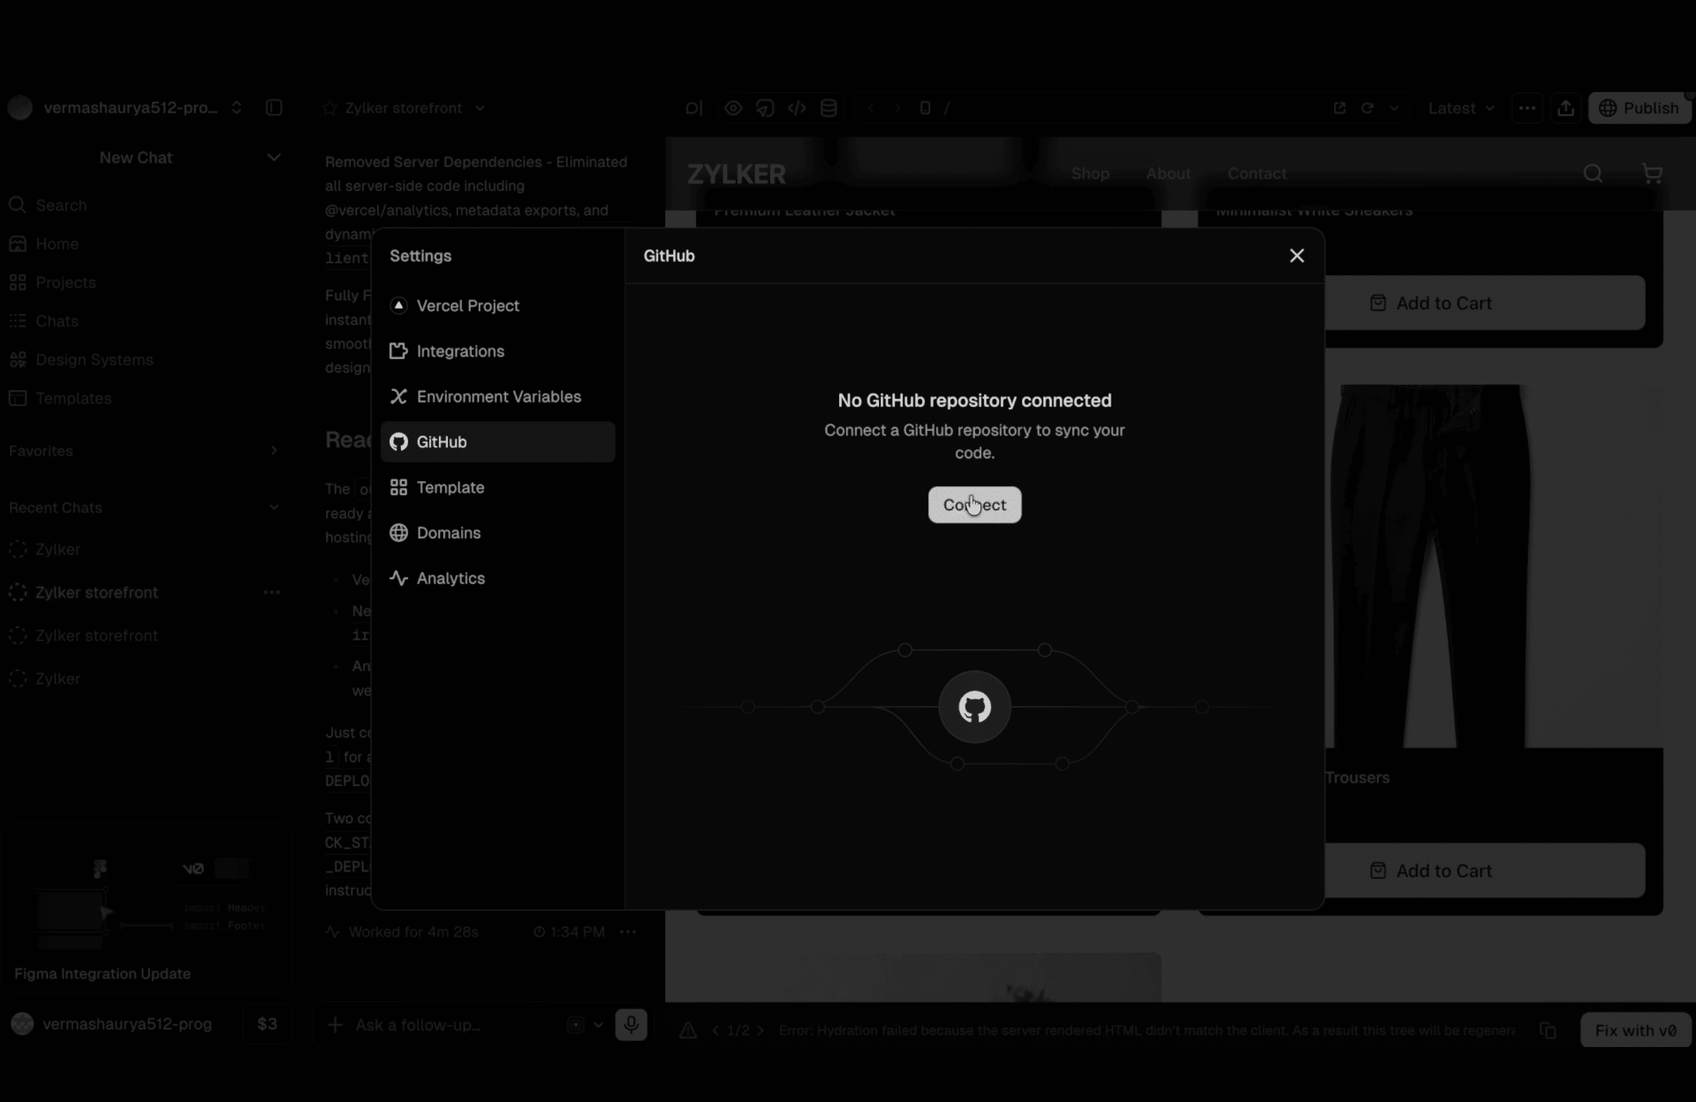The width and height of the screenshot is (1696, 1102).
Task: Copy the hydration error message
Action: (x=1548, y=1031)
